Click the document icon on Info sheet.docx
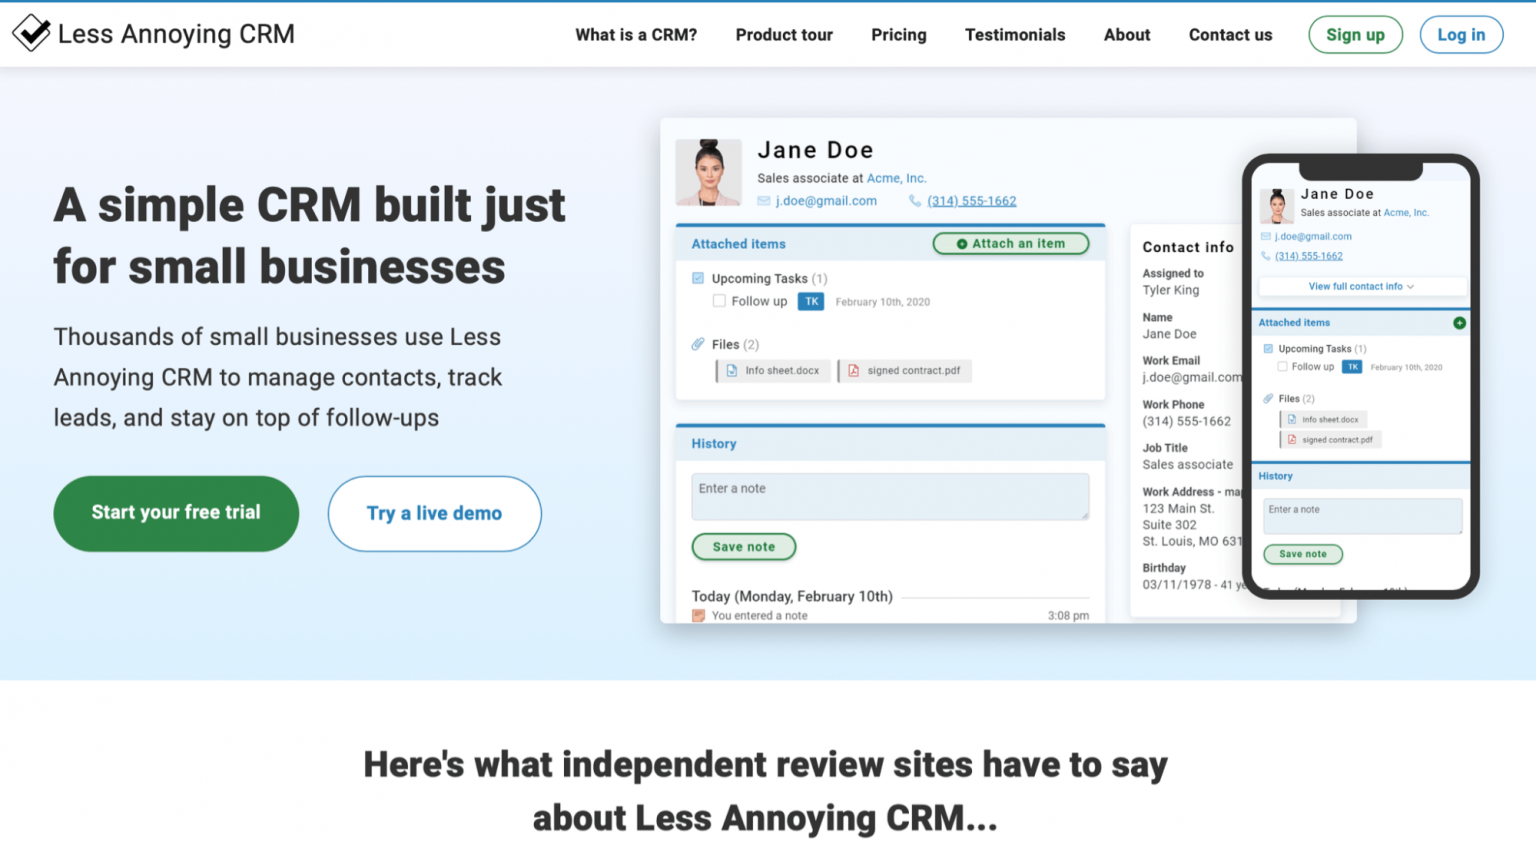 click(731, 370)
